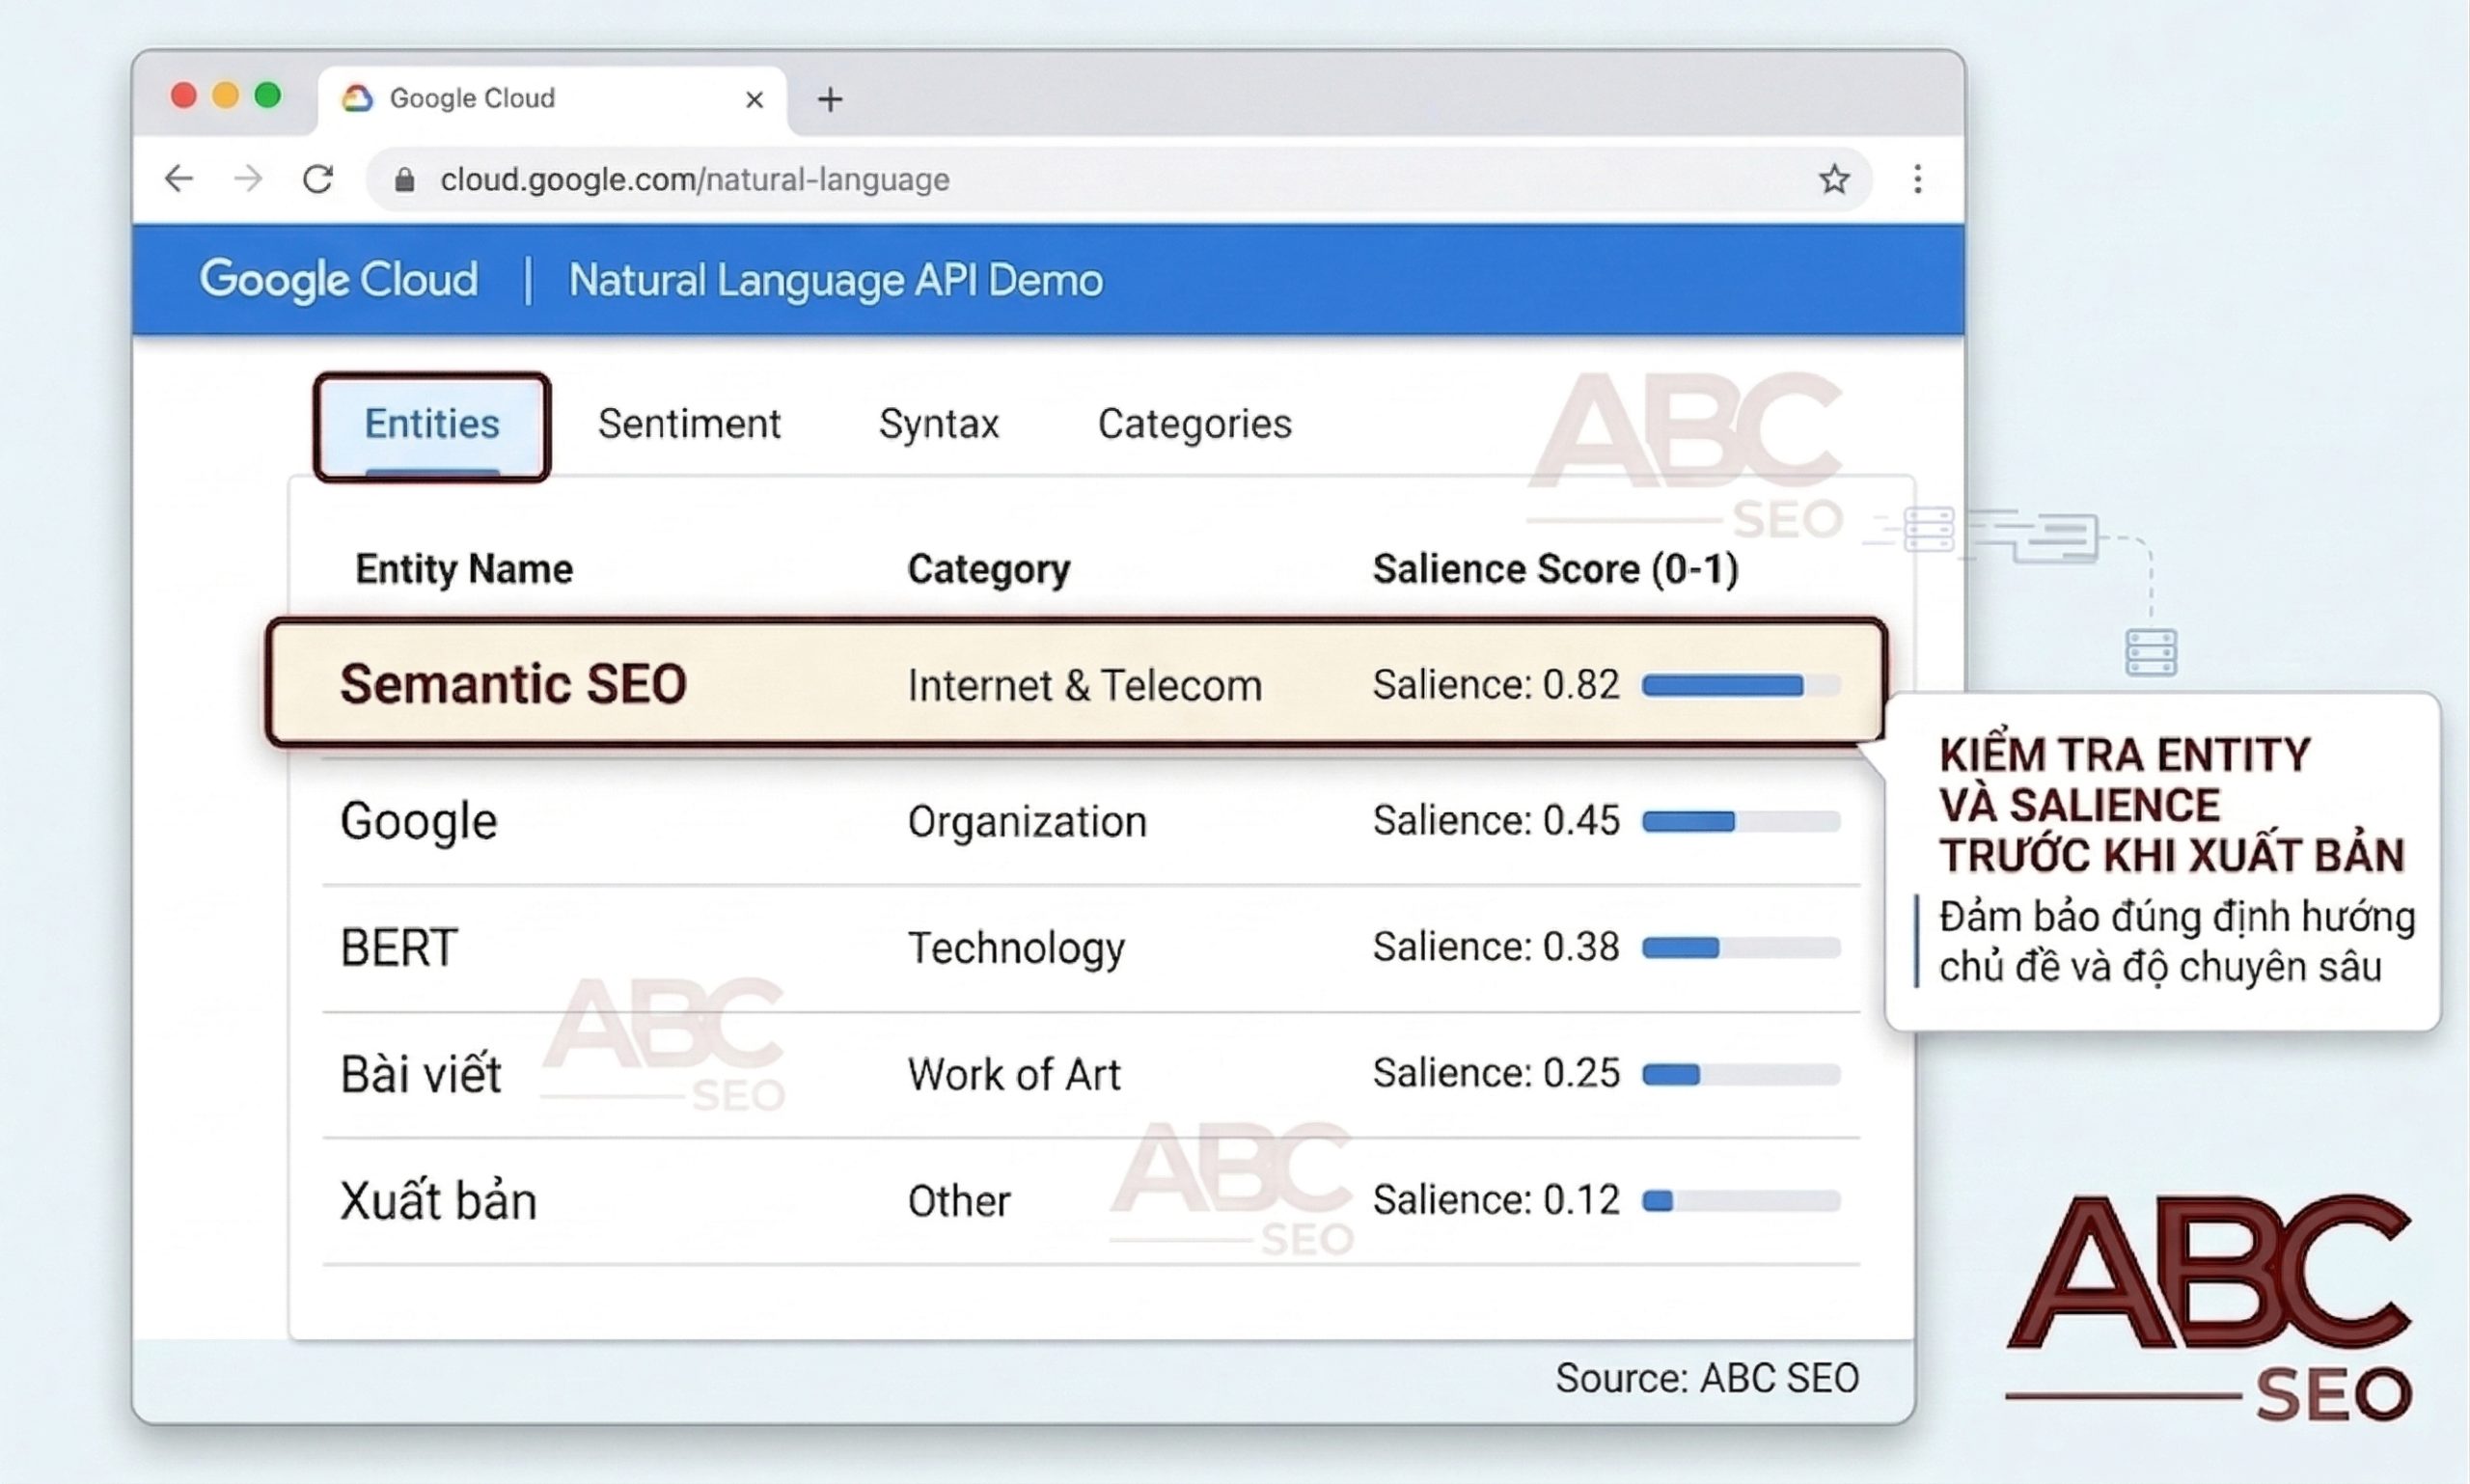The height and width of the screenshot is (1484, 2470).
Task: Click the green maximize window button
Action: click(268, 95)
